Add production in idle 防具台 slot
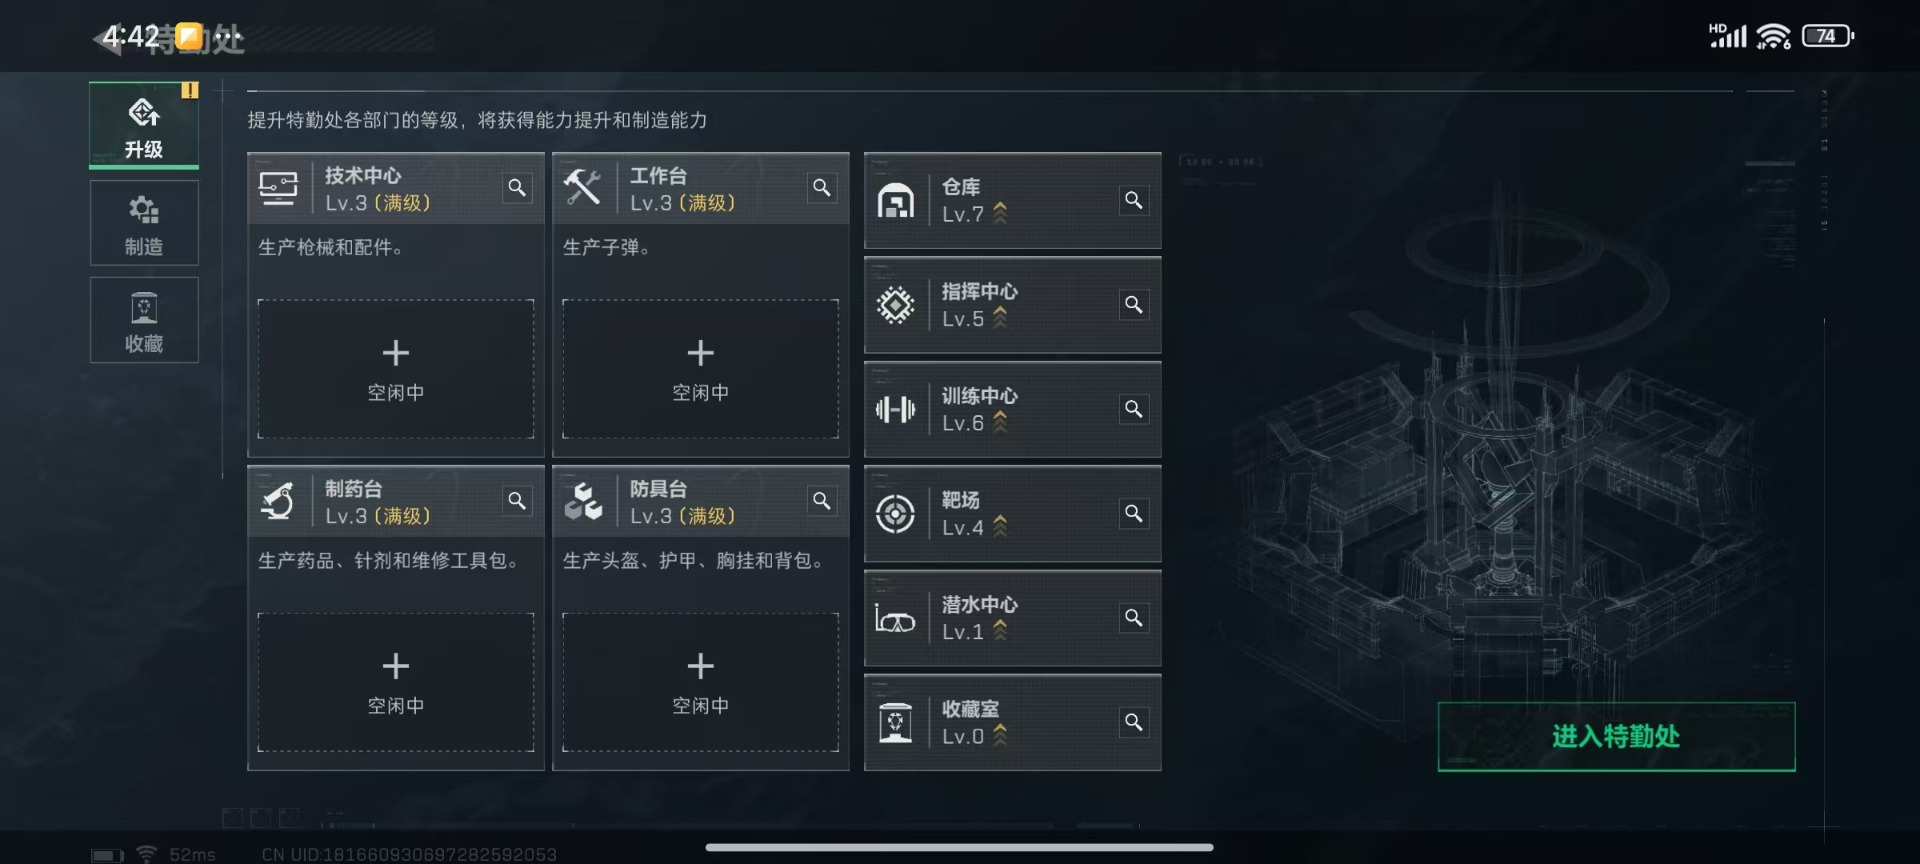 click(x=701, y=682)
